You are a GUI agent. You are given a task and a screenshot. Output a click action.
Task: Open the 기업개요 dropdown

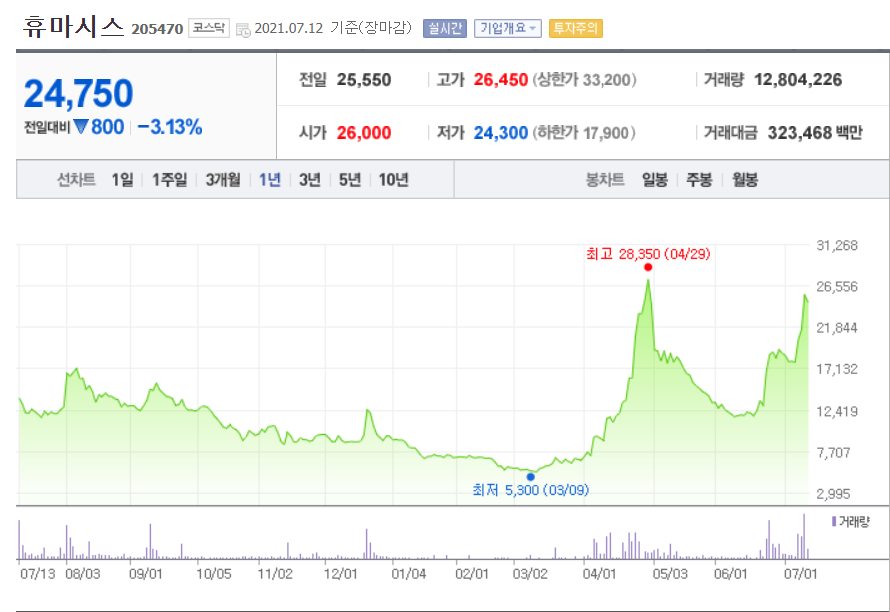point(507,28)
